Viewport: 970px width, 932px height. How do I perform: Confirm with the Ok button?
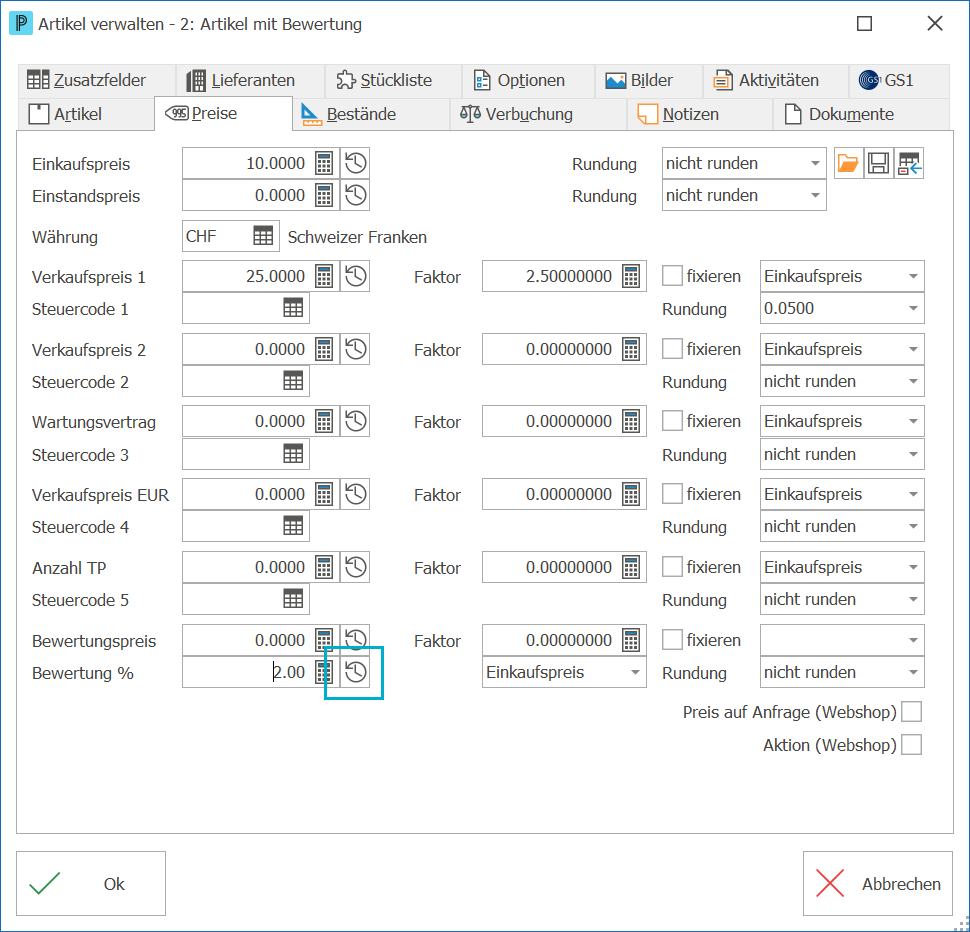[91, 883]
